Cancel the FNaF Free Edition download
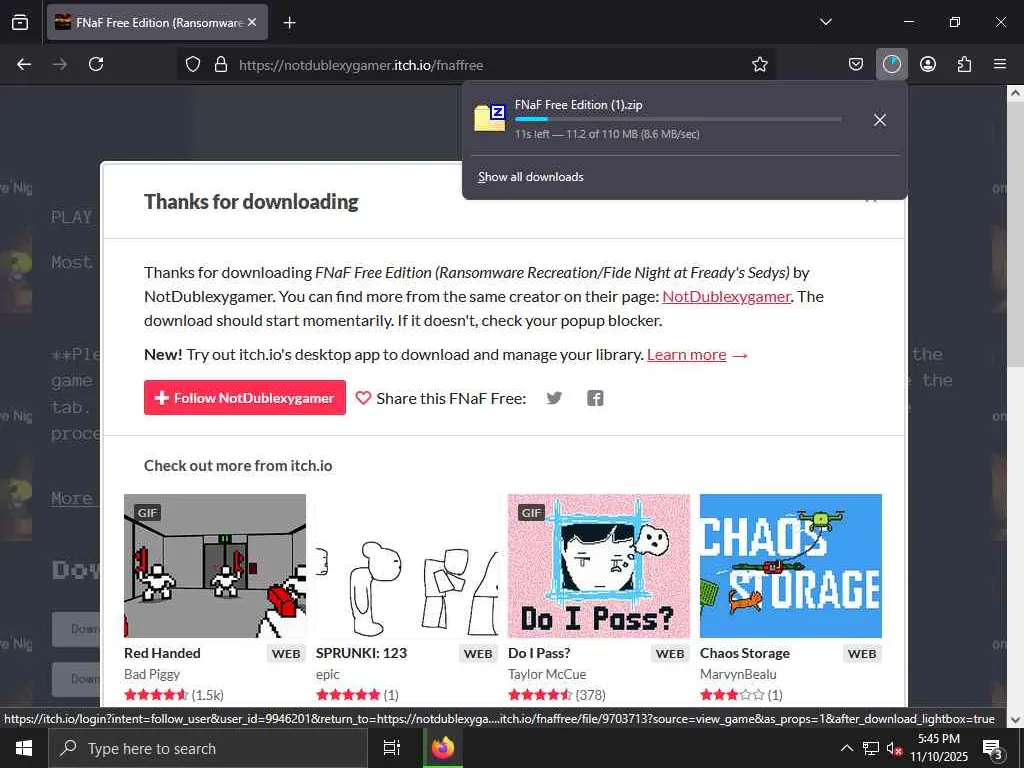 [x=880, y=120]
